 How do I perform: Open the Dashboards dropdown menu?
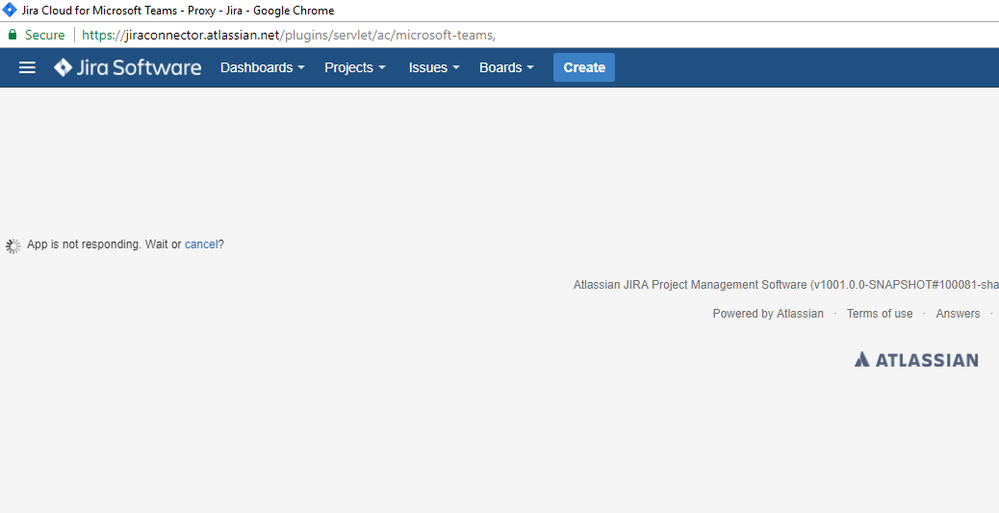click(262, 68)
